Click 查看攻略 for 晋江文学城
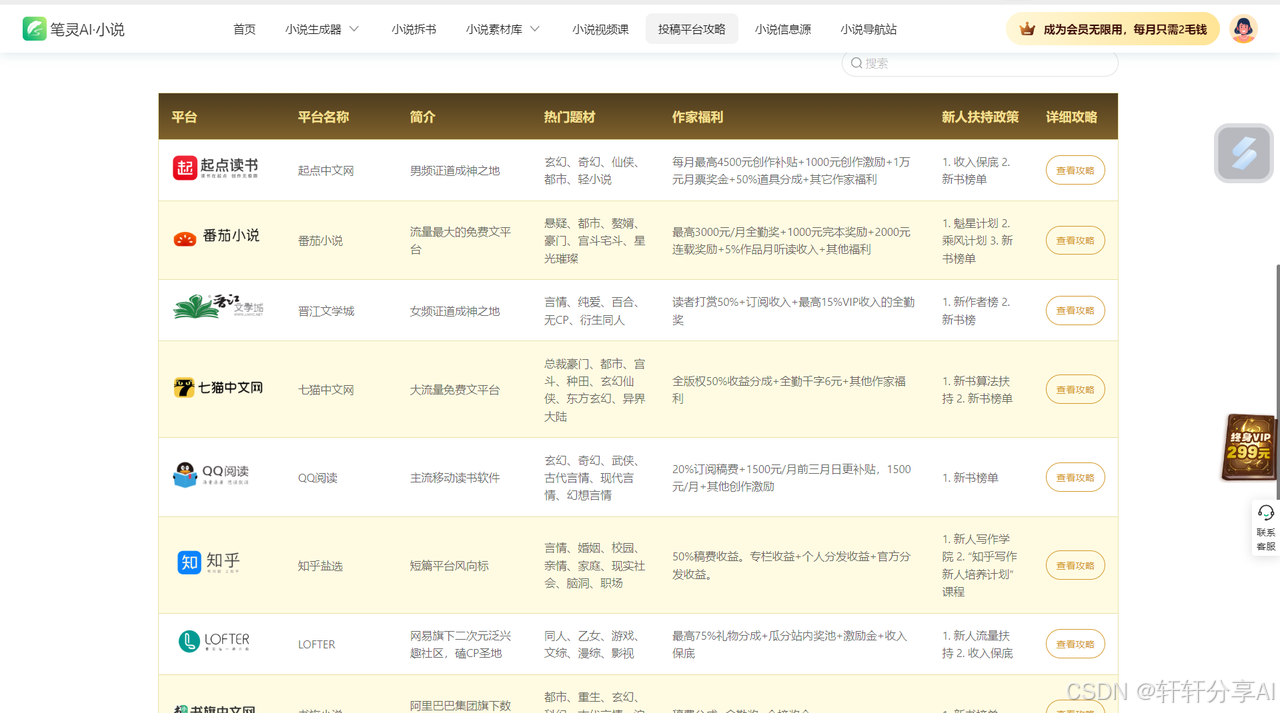 click(1075, 310)
